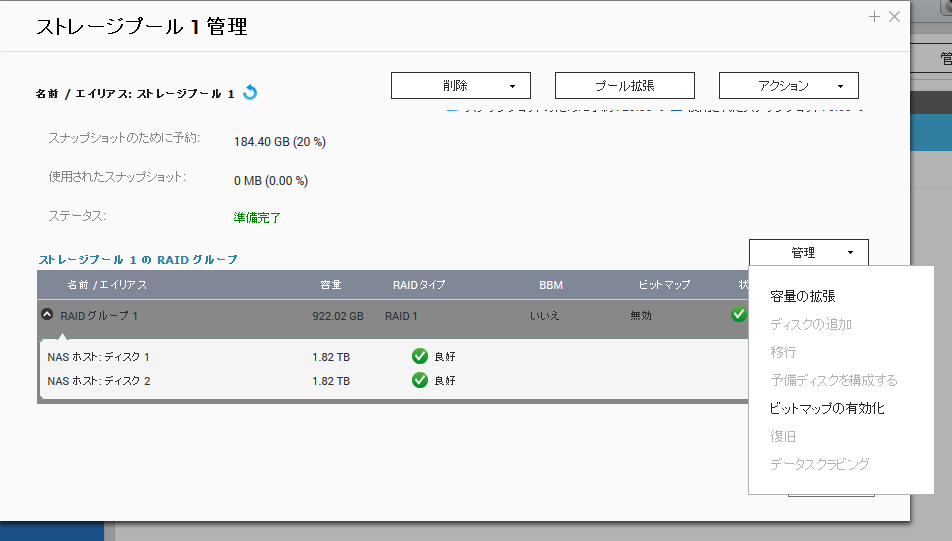Select the RAID グループ 1 name text

pos(99,316)
